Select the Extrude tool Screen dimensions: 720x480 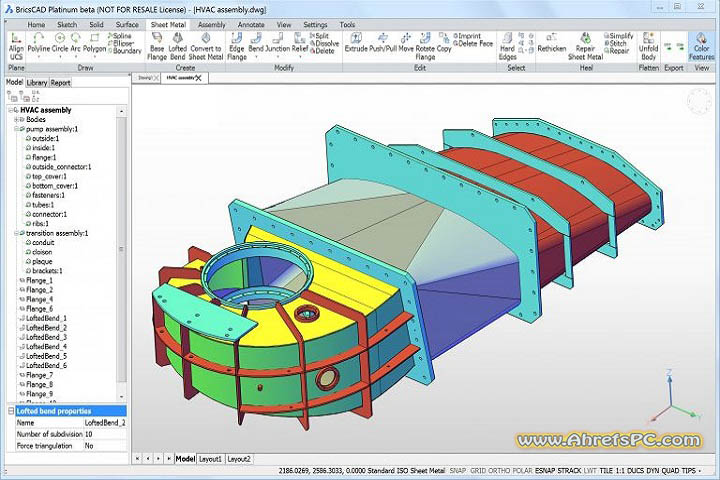coord(356,43)
